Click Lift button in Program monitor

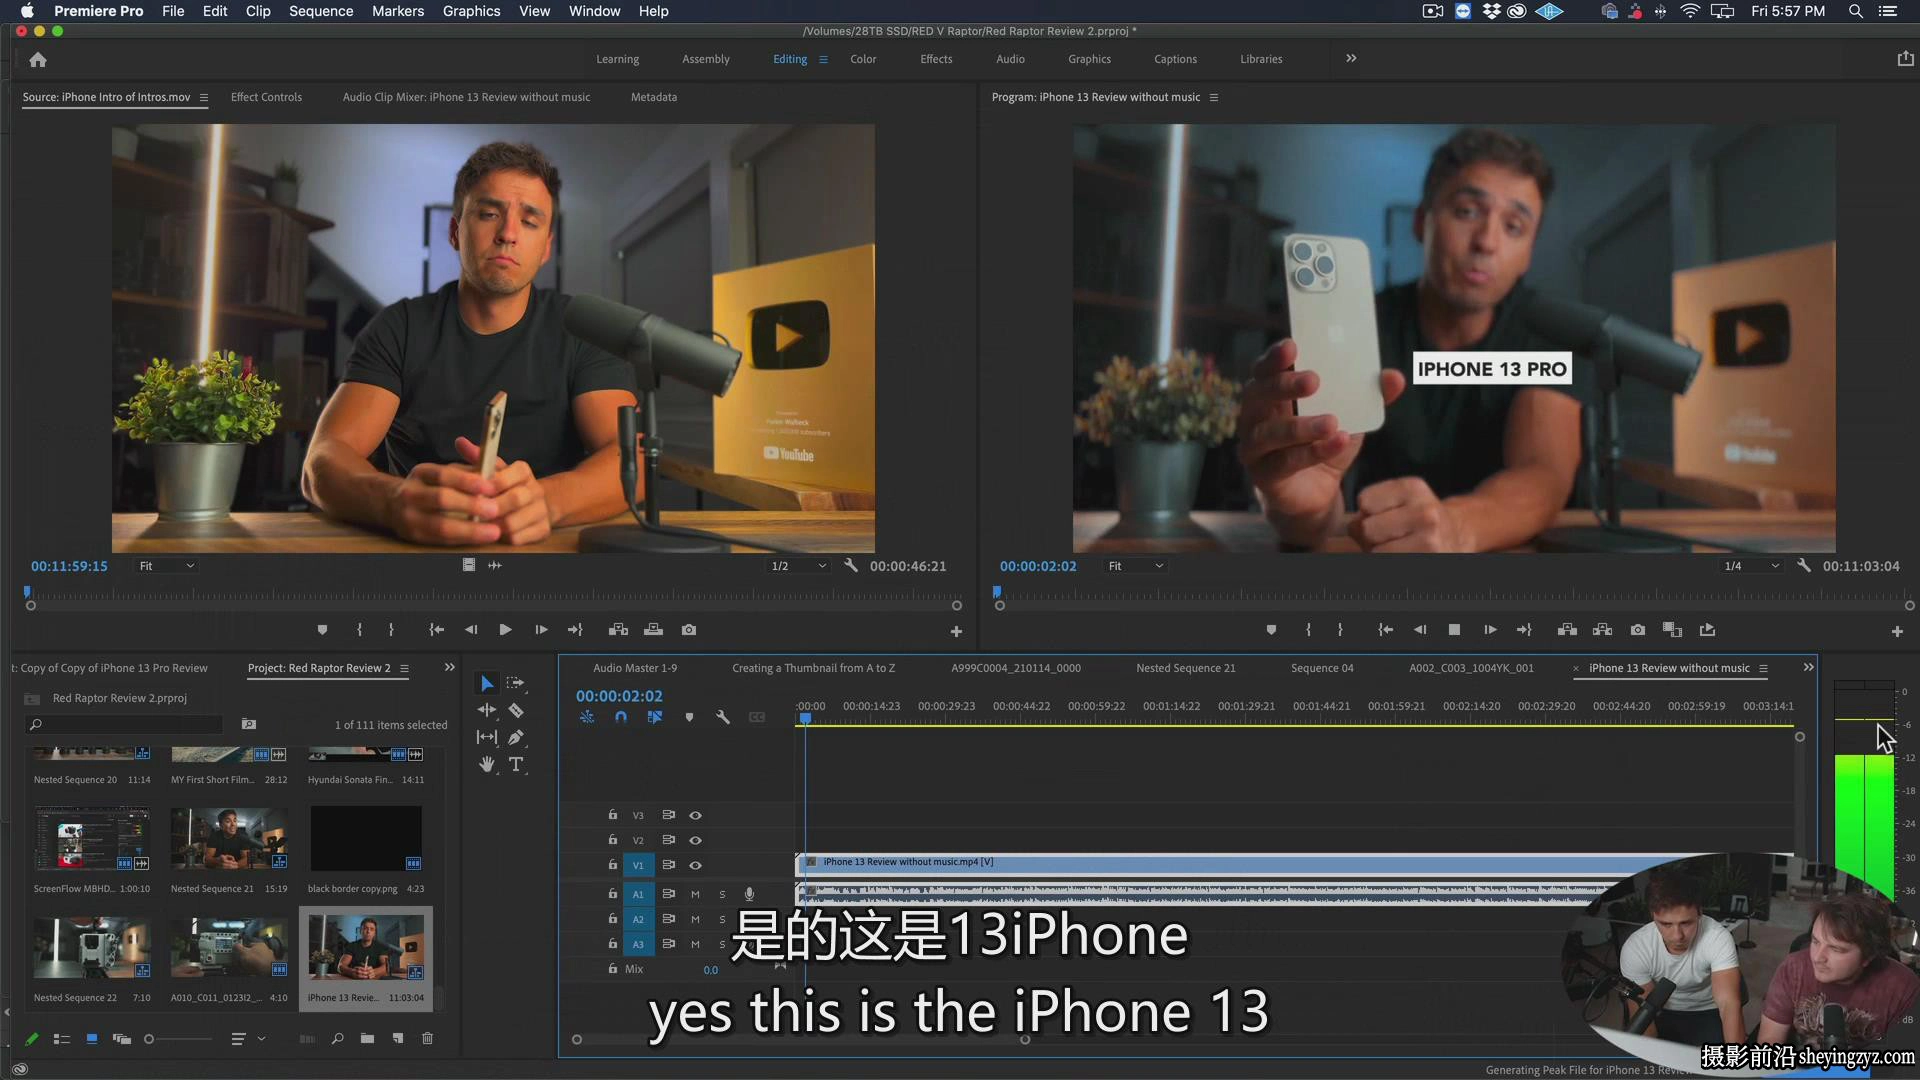point(1567,630)
